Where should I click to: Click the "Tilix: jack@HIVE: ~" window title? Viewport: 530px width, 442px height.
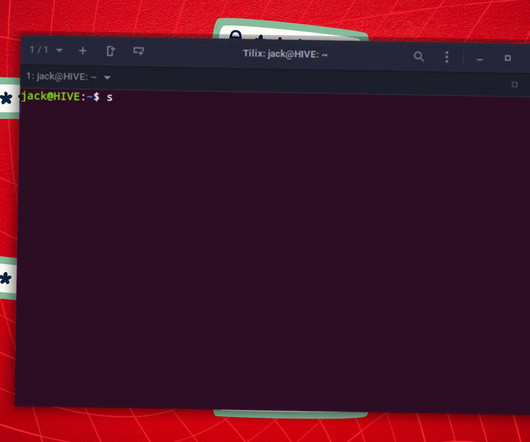pos(285,54)
